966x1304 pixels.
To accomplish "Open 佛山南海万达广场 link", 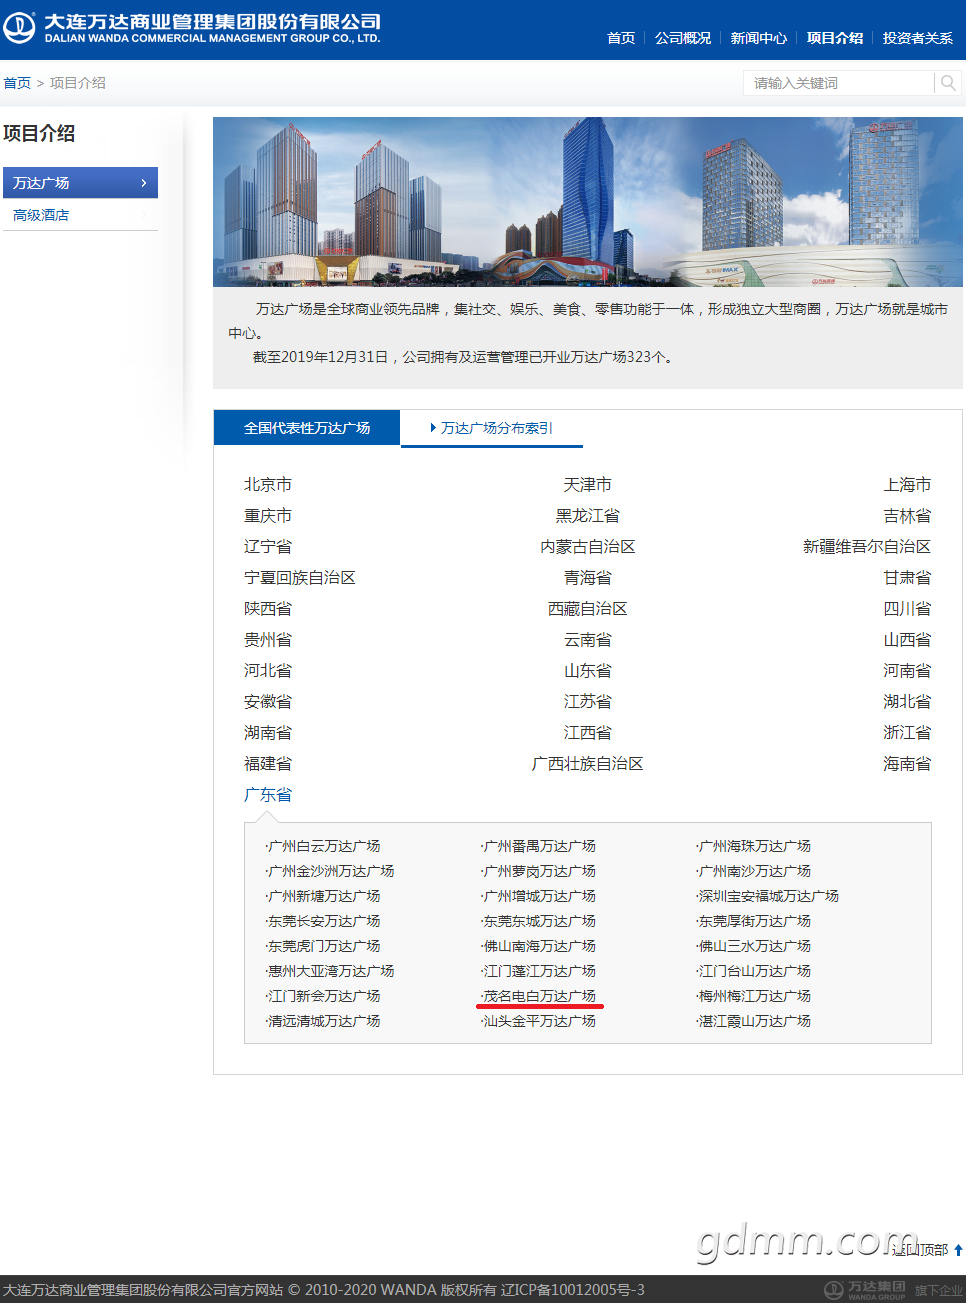I will (x=539, y=946).
